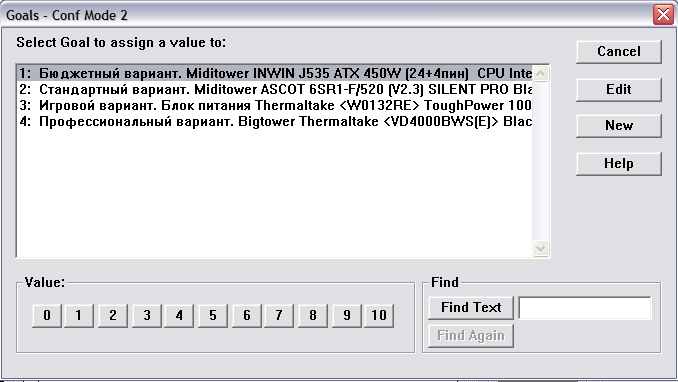Assign value 1 to the goal
Image resolution: width=678 pixels, height=382 pixels.
click(79, 315)
